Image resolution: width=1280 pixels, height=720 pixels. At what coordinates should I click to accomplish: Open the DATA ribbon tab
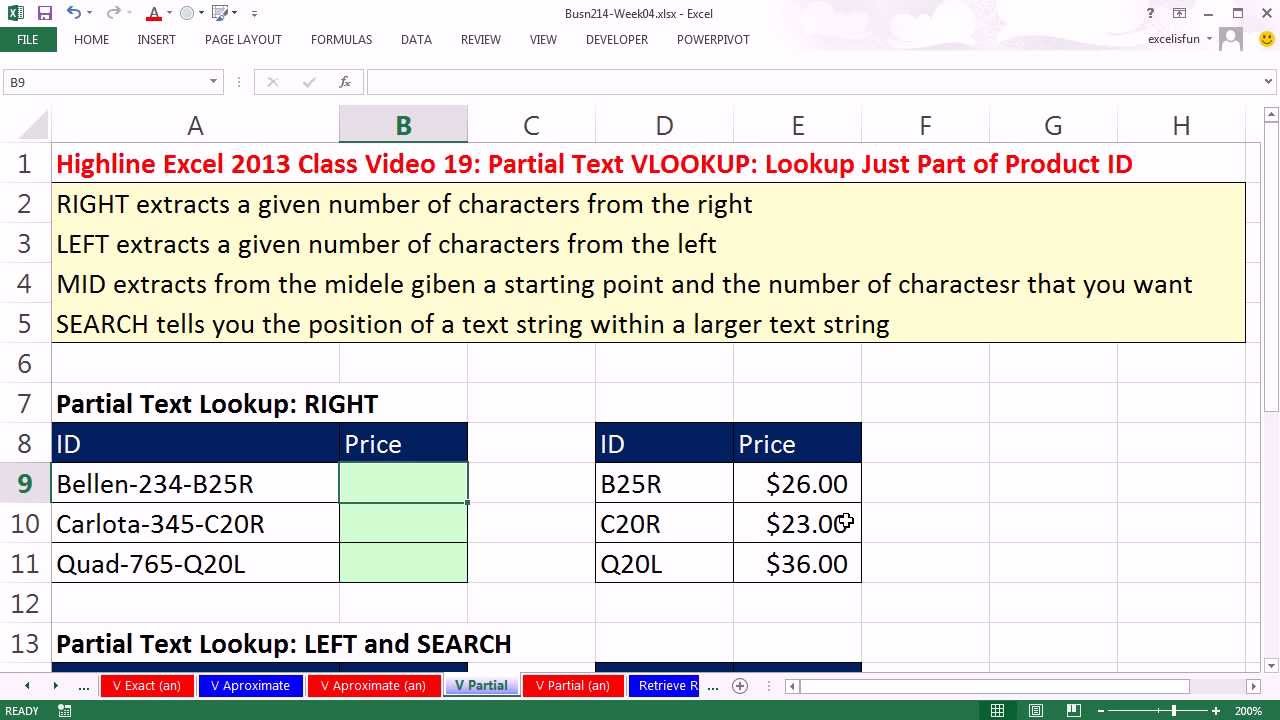(416, 40)
